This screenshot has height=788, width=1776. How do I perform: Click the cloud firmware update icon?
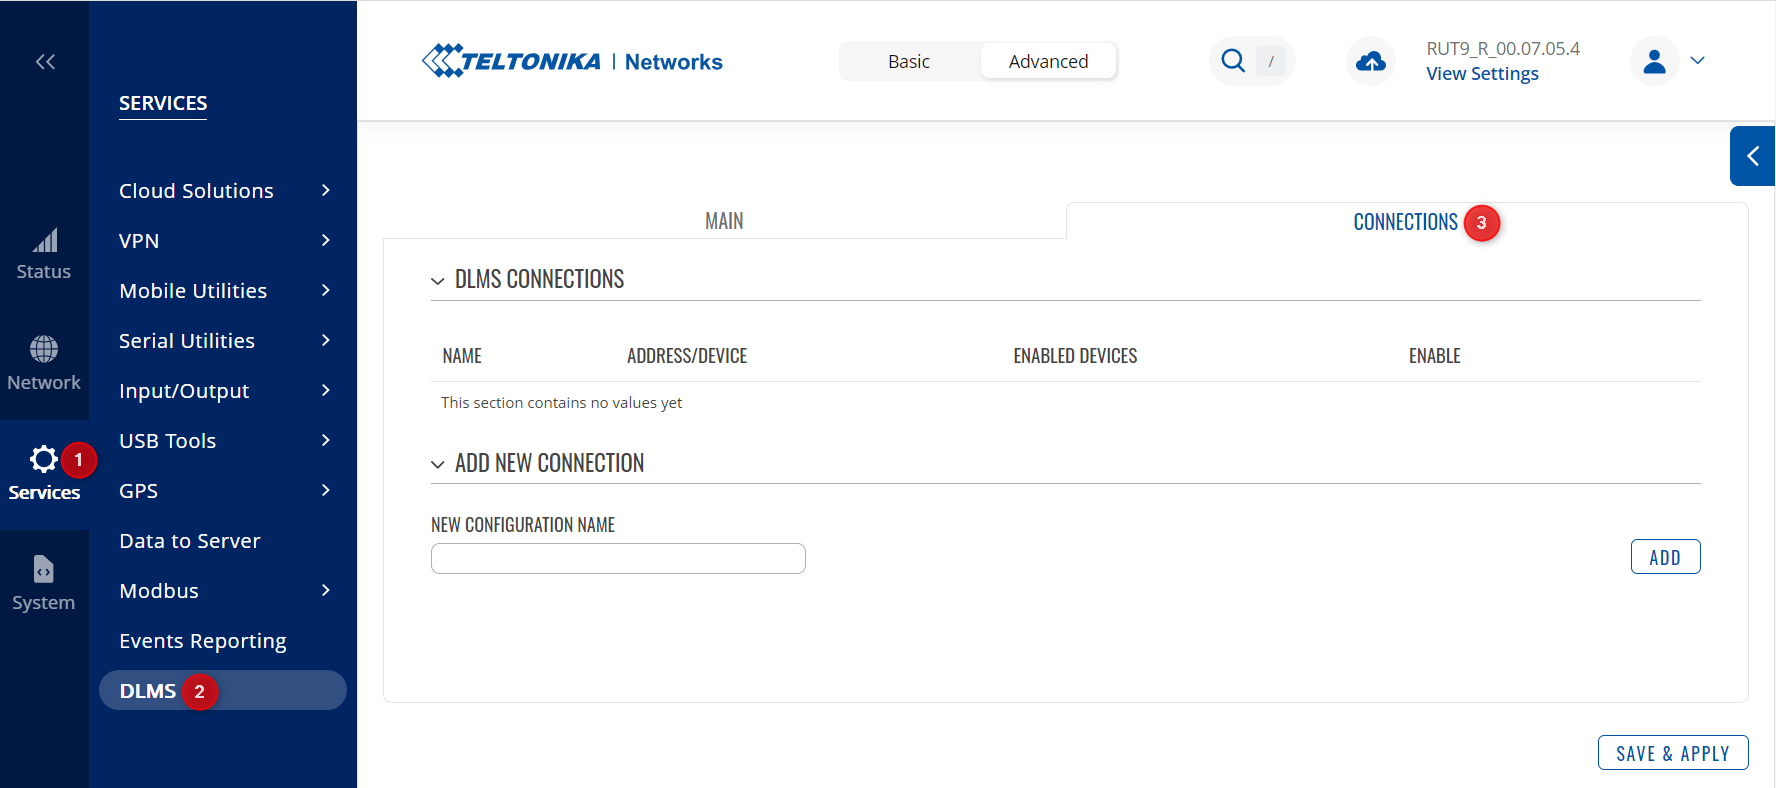(x=1370, y=62)
